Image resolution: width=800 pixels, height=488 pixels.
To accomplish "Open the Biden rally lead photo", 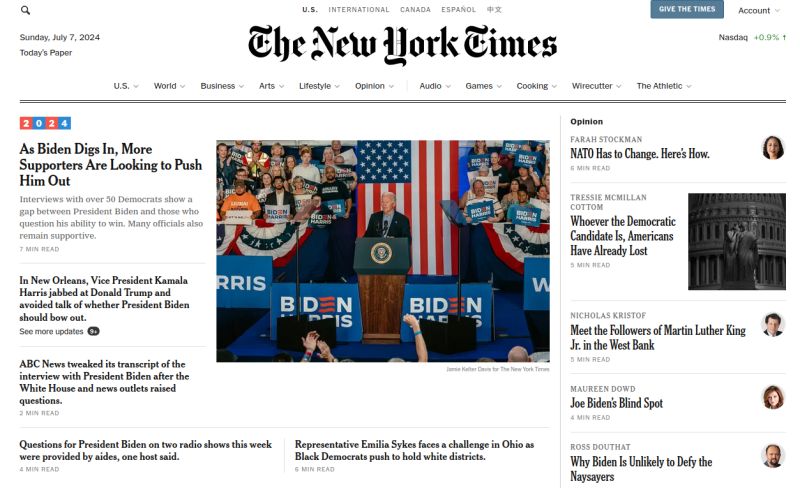I will pos(383,251).
